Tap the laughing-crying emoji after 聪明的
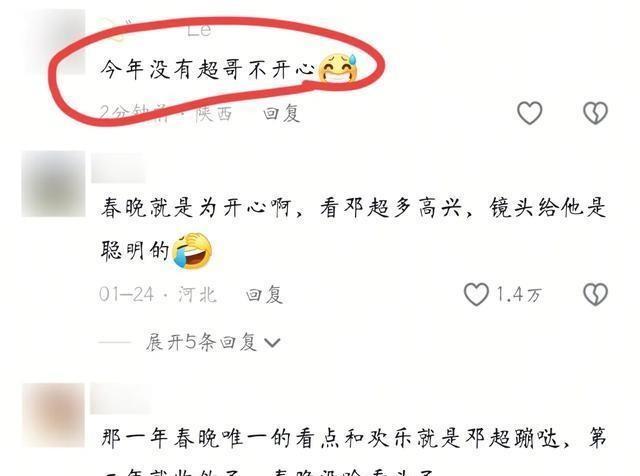This screenshot has height=476, width=640. click(192, 251)
